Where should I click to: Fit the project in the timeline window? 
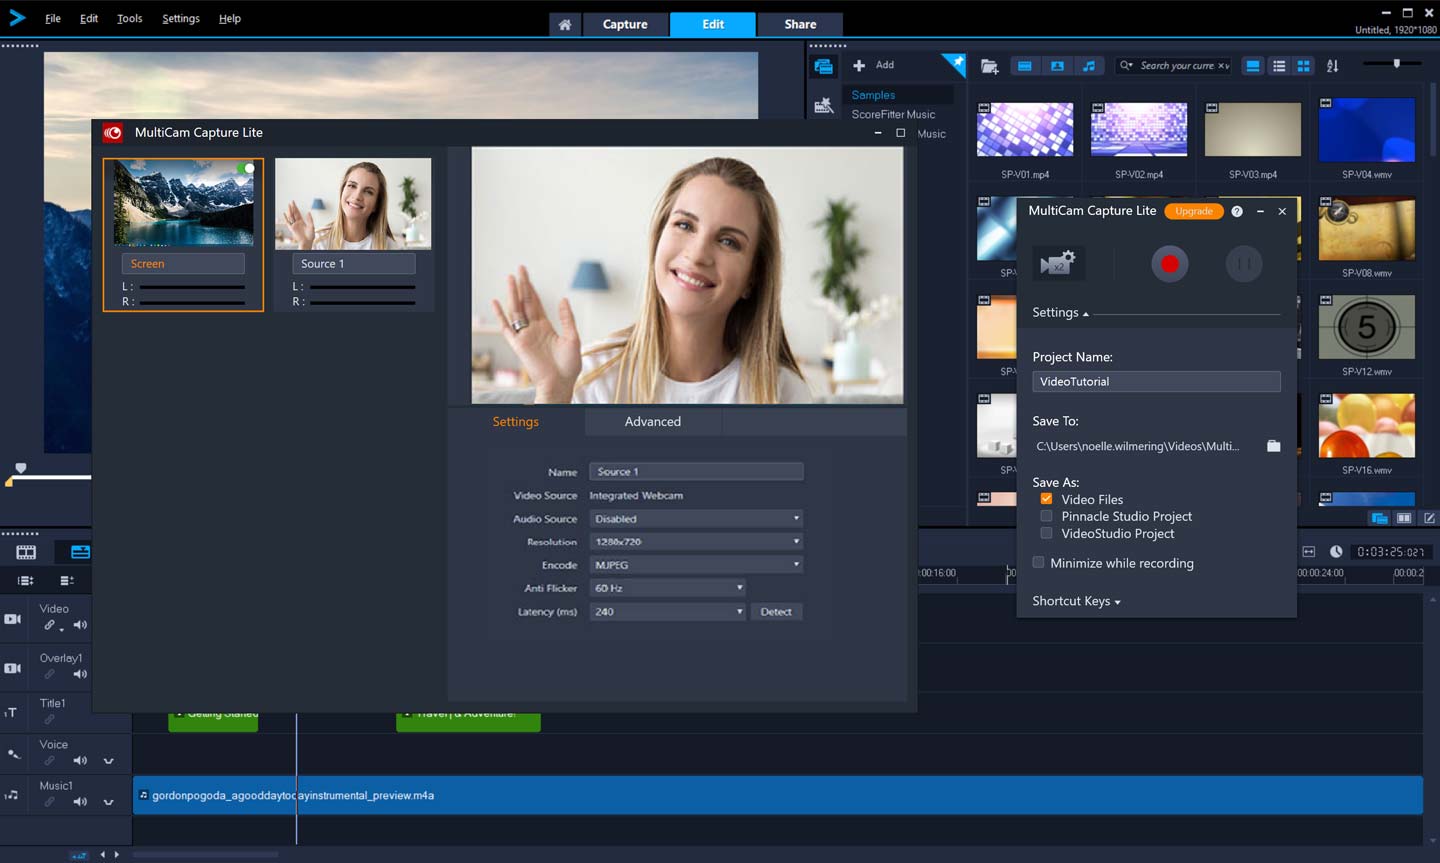(x=1309, y=552)
